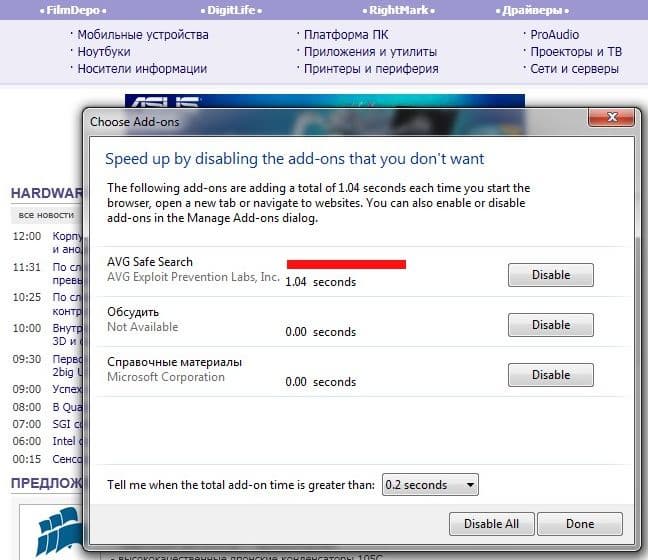Disable the Справочные материалы add-on
The width and height of the screenshot is (648, 560).
(550, 375)
